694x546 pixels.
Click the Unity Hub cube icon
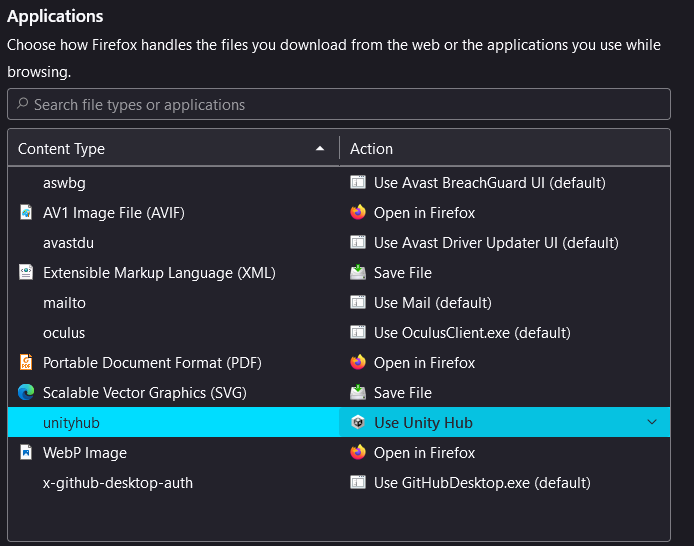(358, 423)
